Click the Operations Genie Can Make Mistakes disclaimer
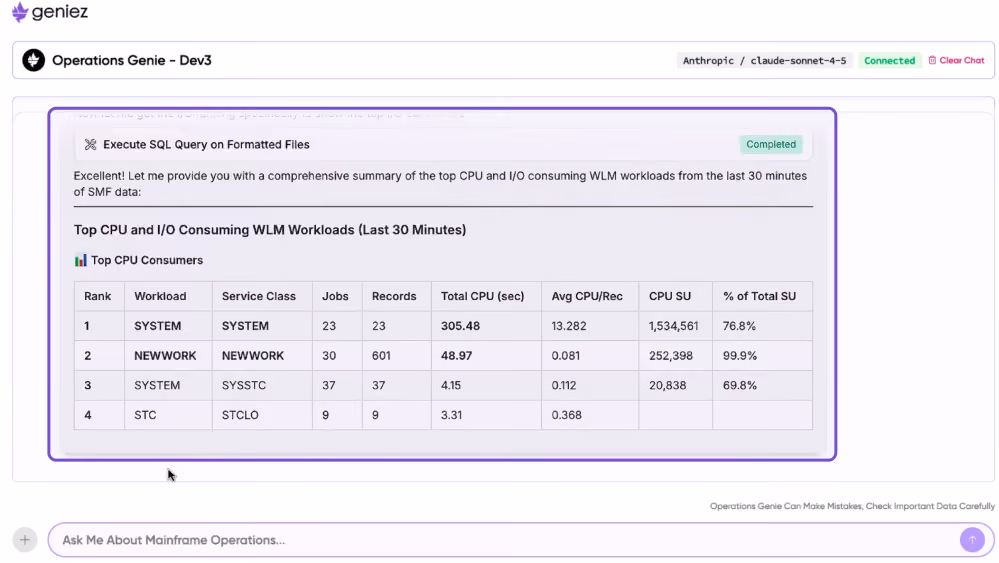The image size is (999, 563). click(852, 506)
